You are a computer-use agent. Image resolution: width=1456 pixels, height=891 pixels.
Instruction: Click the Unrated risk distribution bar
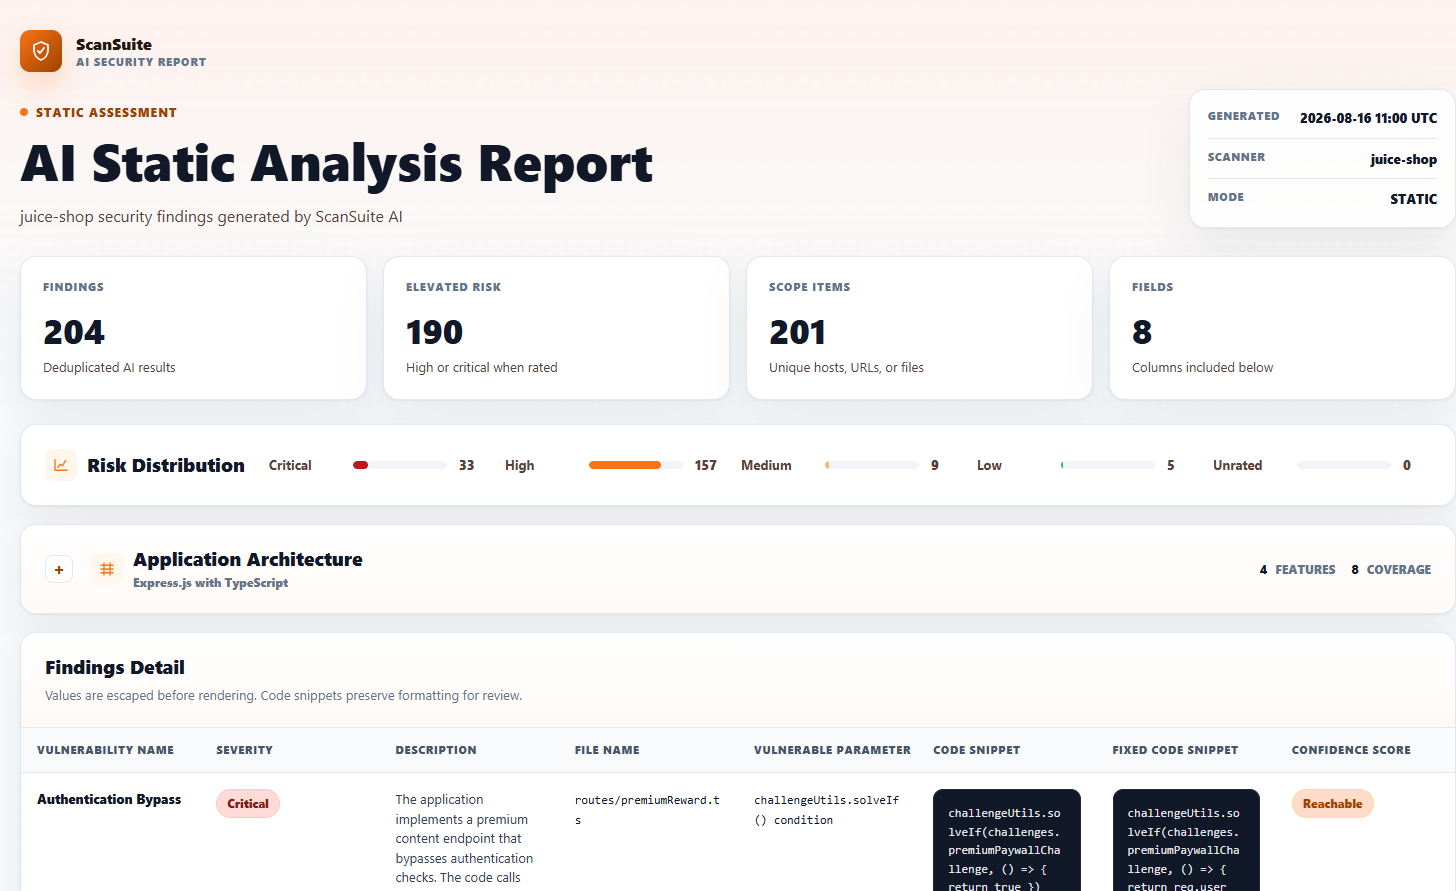coord(1344,465)
